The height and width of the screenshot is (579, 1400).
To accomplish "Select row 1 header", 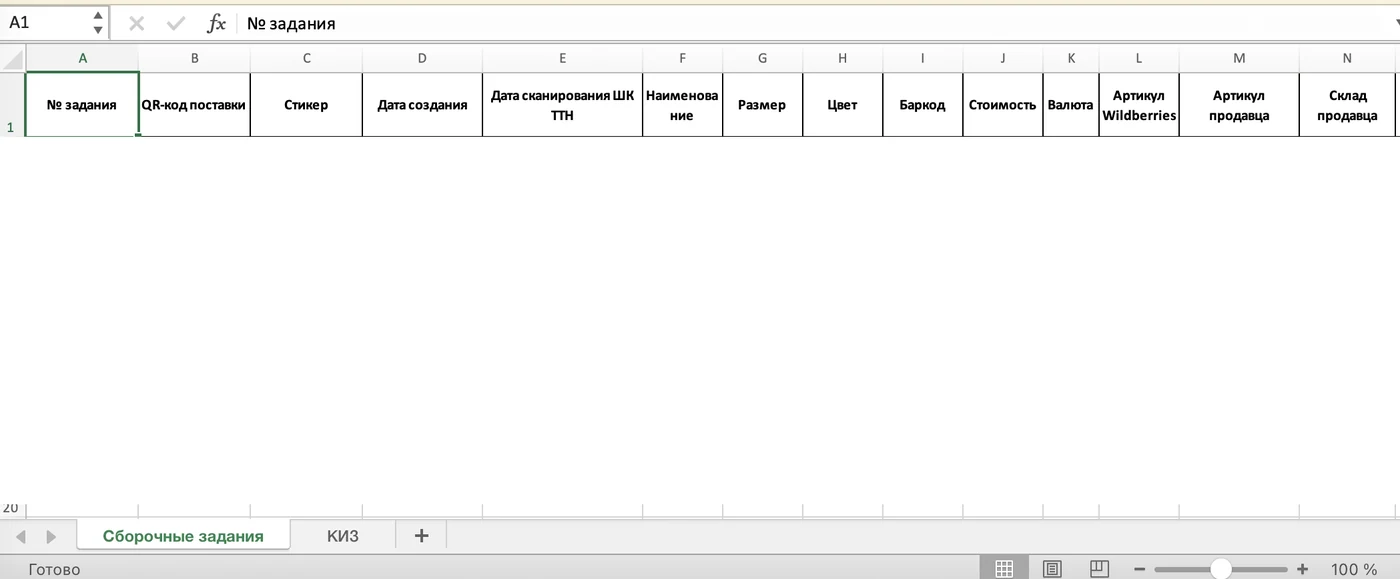I will [12, 104].
